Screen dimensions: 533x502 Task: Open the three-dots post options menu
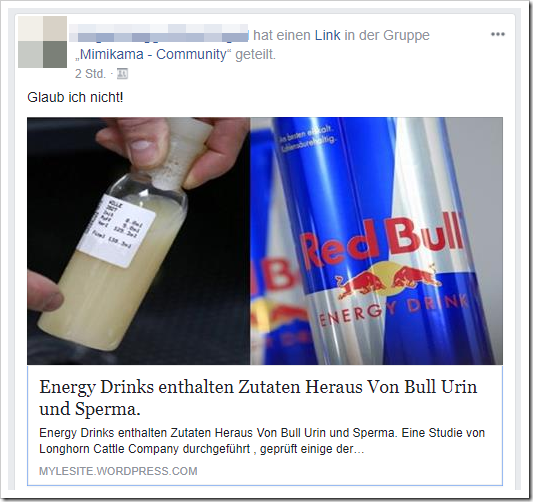[x=498, y=34]
